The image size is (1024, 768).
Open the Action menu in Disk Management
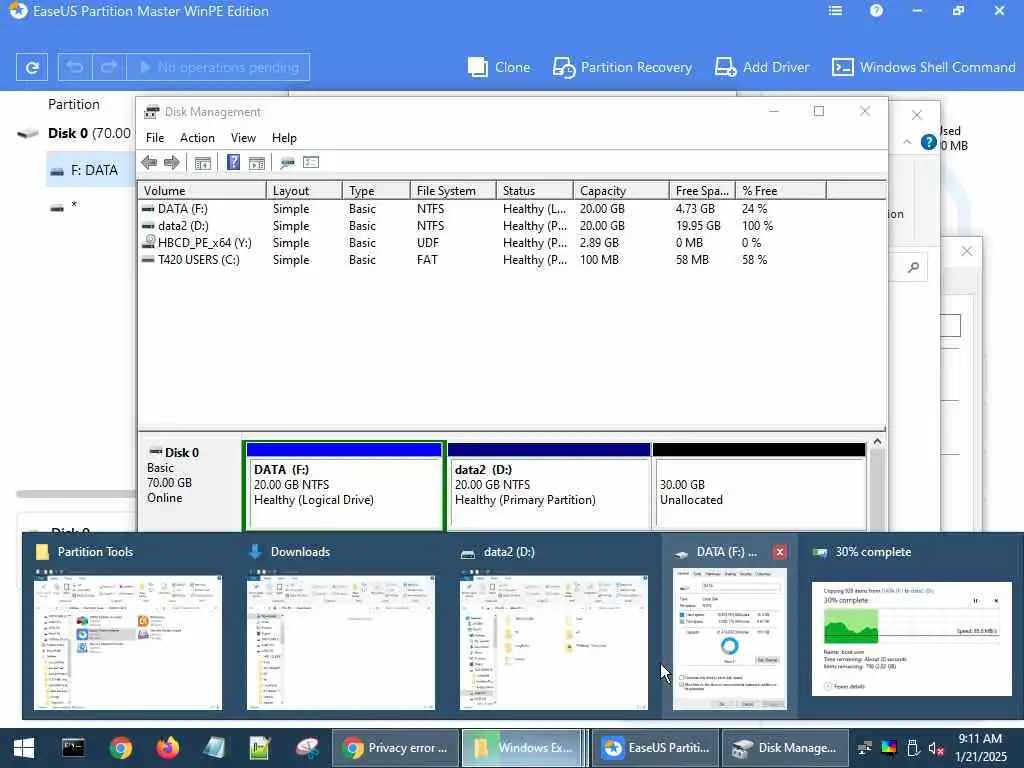197,138
